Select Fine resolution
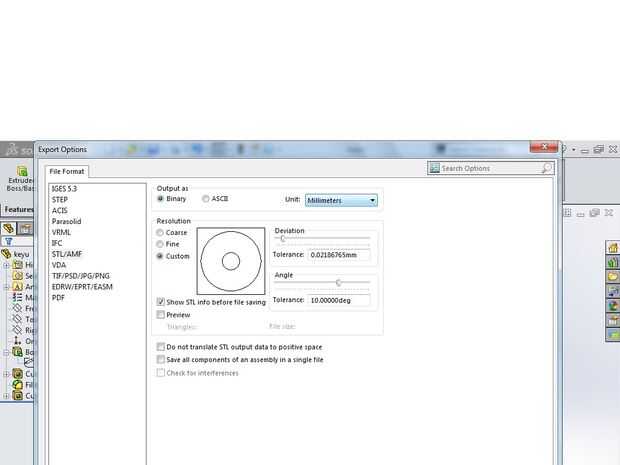 (x=160, y=244)
